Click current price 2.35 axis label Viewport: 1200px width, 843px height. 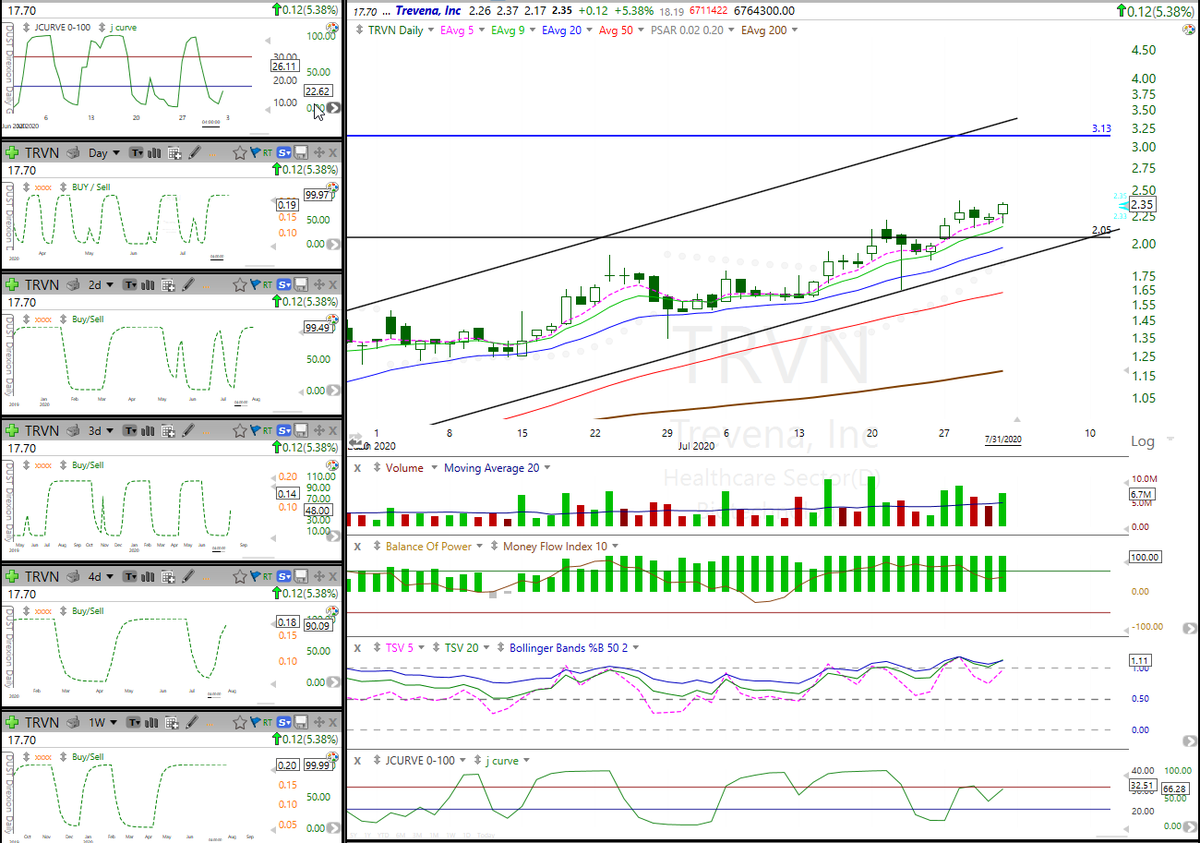(1143, 205)
